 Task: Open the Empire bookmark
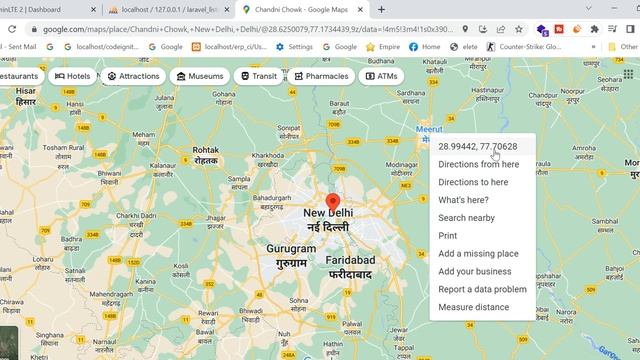(x=383, y=47)
